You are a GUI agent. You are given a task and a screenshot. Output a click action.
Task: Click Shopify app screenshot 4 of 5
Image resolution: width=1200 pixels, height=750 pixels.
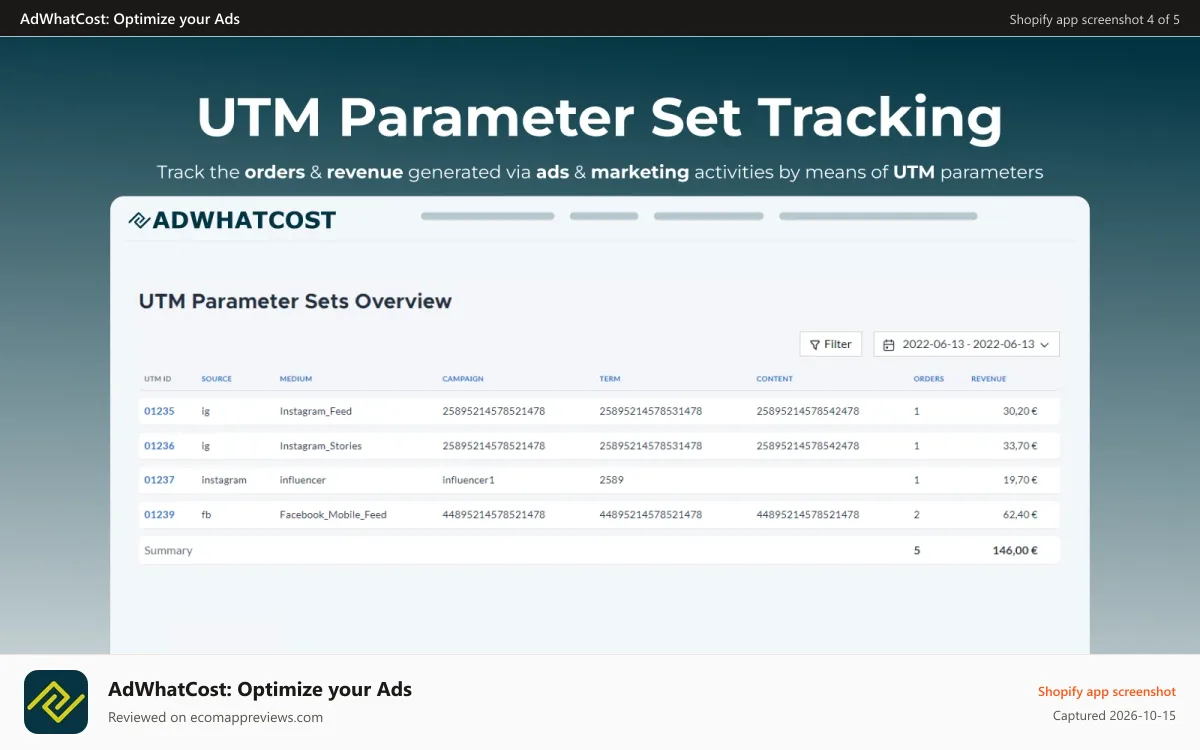pyautogui.click(x=1095, y=19)
